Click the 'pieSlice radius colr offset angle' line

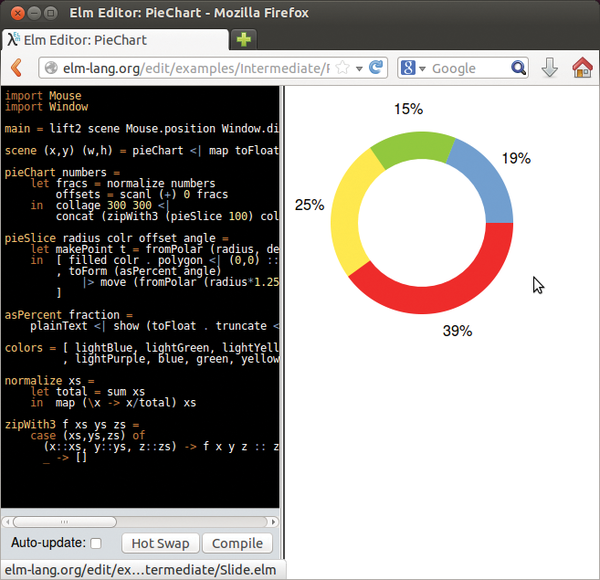pyautogui.click(x=116, y=238)
